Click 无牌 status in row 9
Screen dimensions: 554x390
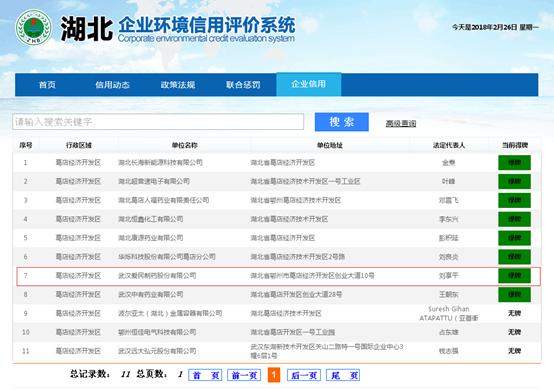tap(514, 313)
